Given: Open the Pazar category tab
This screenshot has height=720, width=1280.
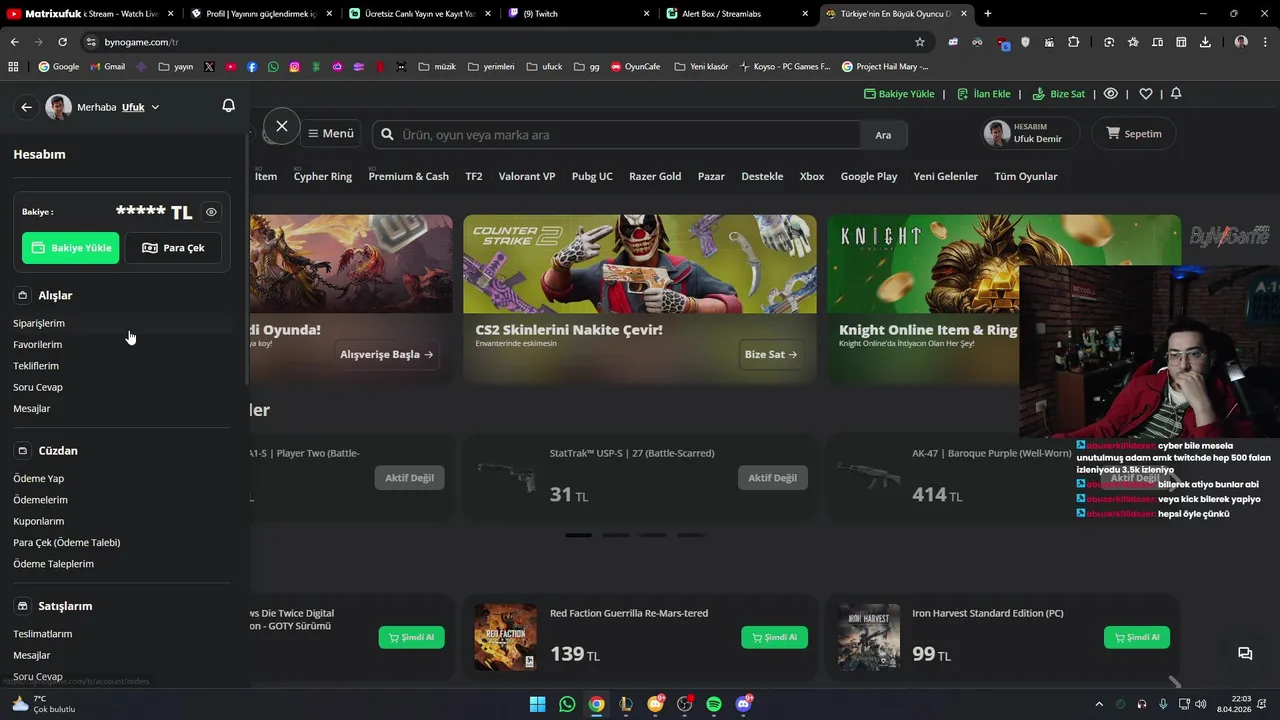Looking at the screenshot, I should click(711, 176).
